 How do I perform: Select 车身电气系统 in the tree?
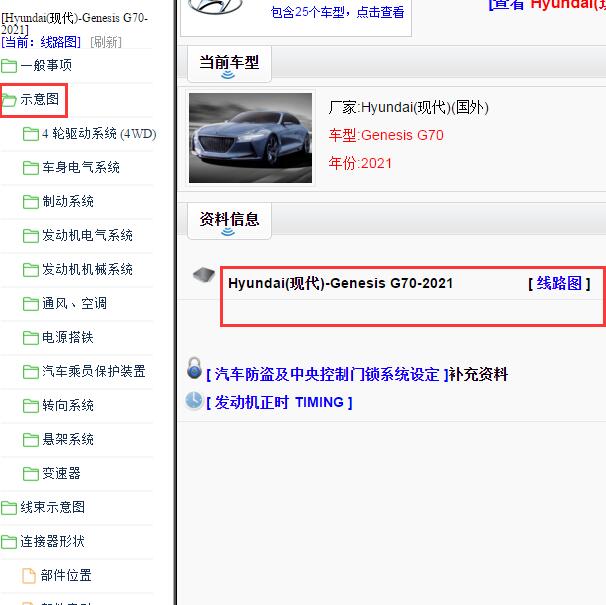[x=81, y=167]
